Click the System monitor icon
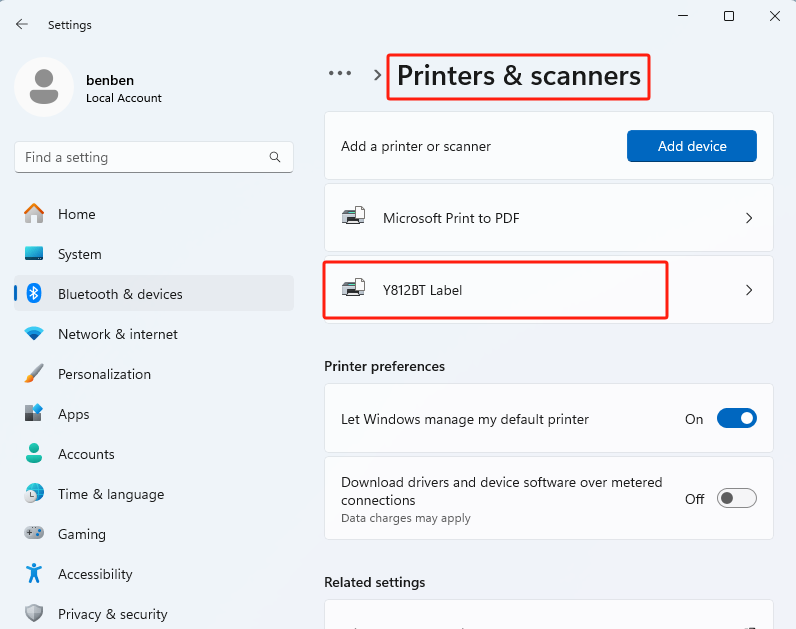The height and width of the screenshot is (629, 796). [34, 253]
